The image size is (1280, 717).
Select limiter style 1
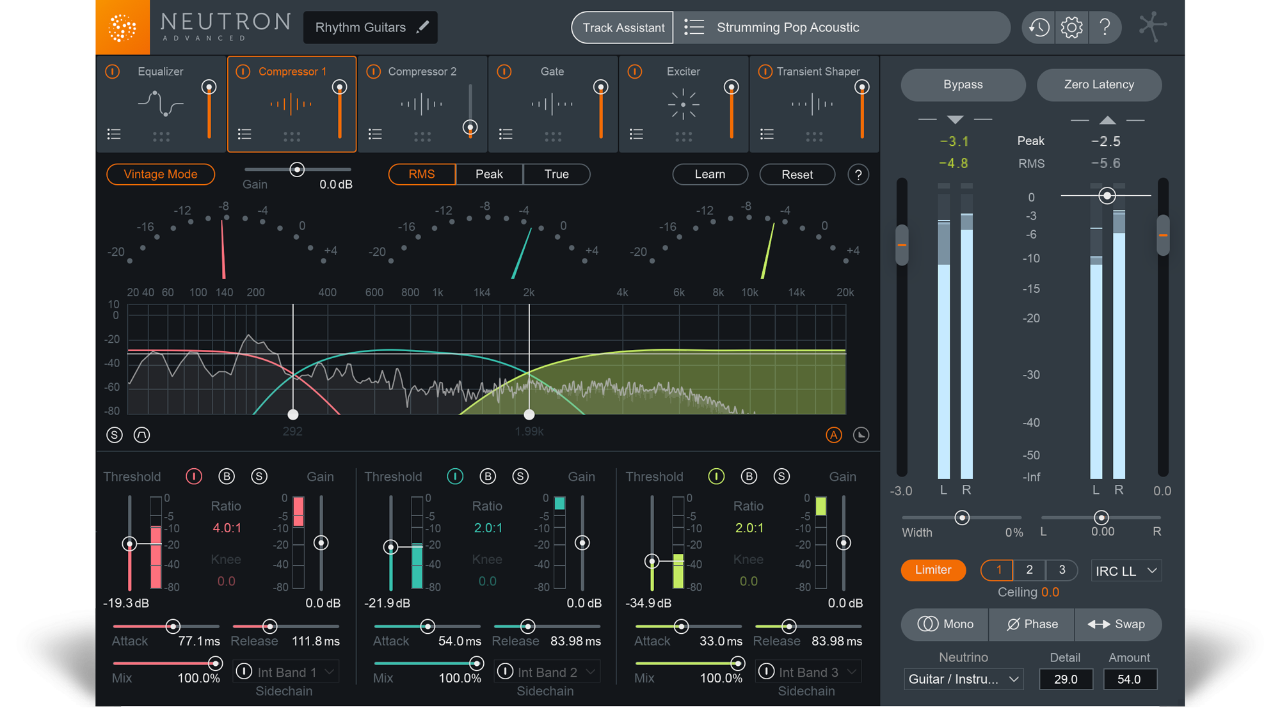[997, 570]
